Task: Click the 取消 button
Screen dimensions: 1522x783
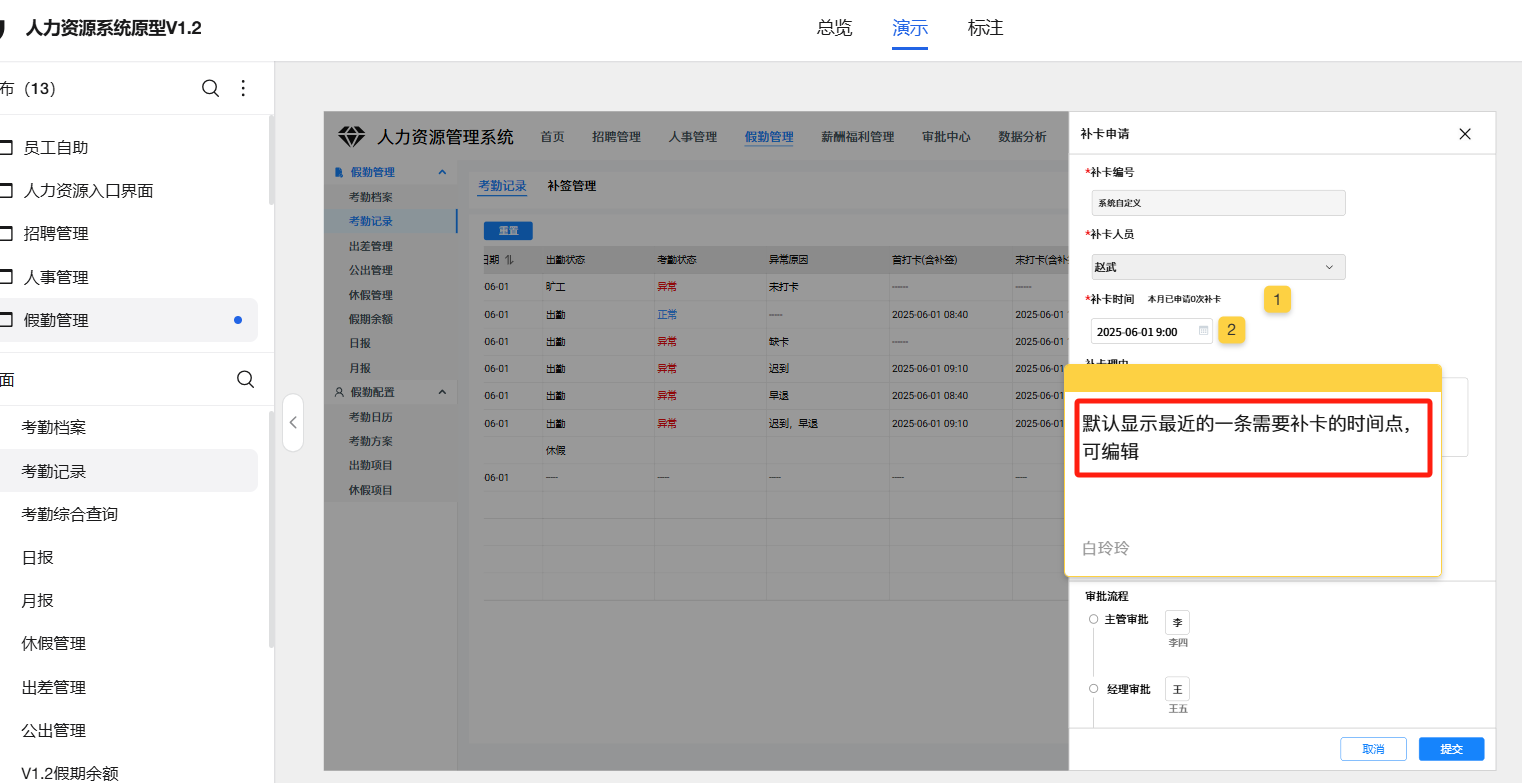Action: tap(1373, 749)
